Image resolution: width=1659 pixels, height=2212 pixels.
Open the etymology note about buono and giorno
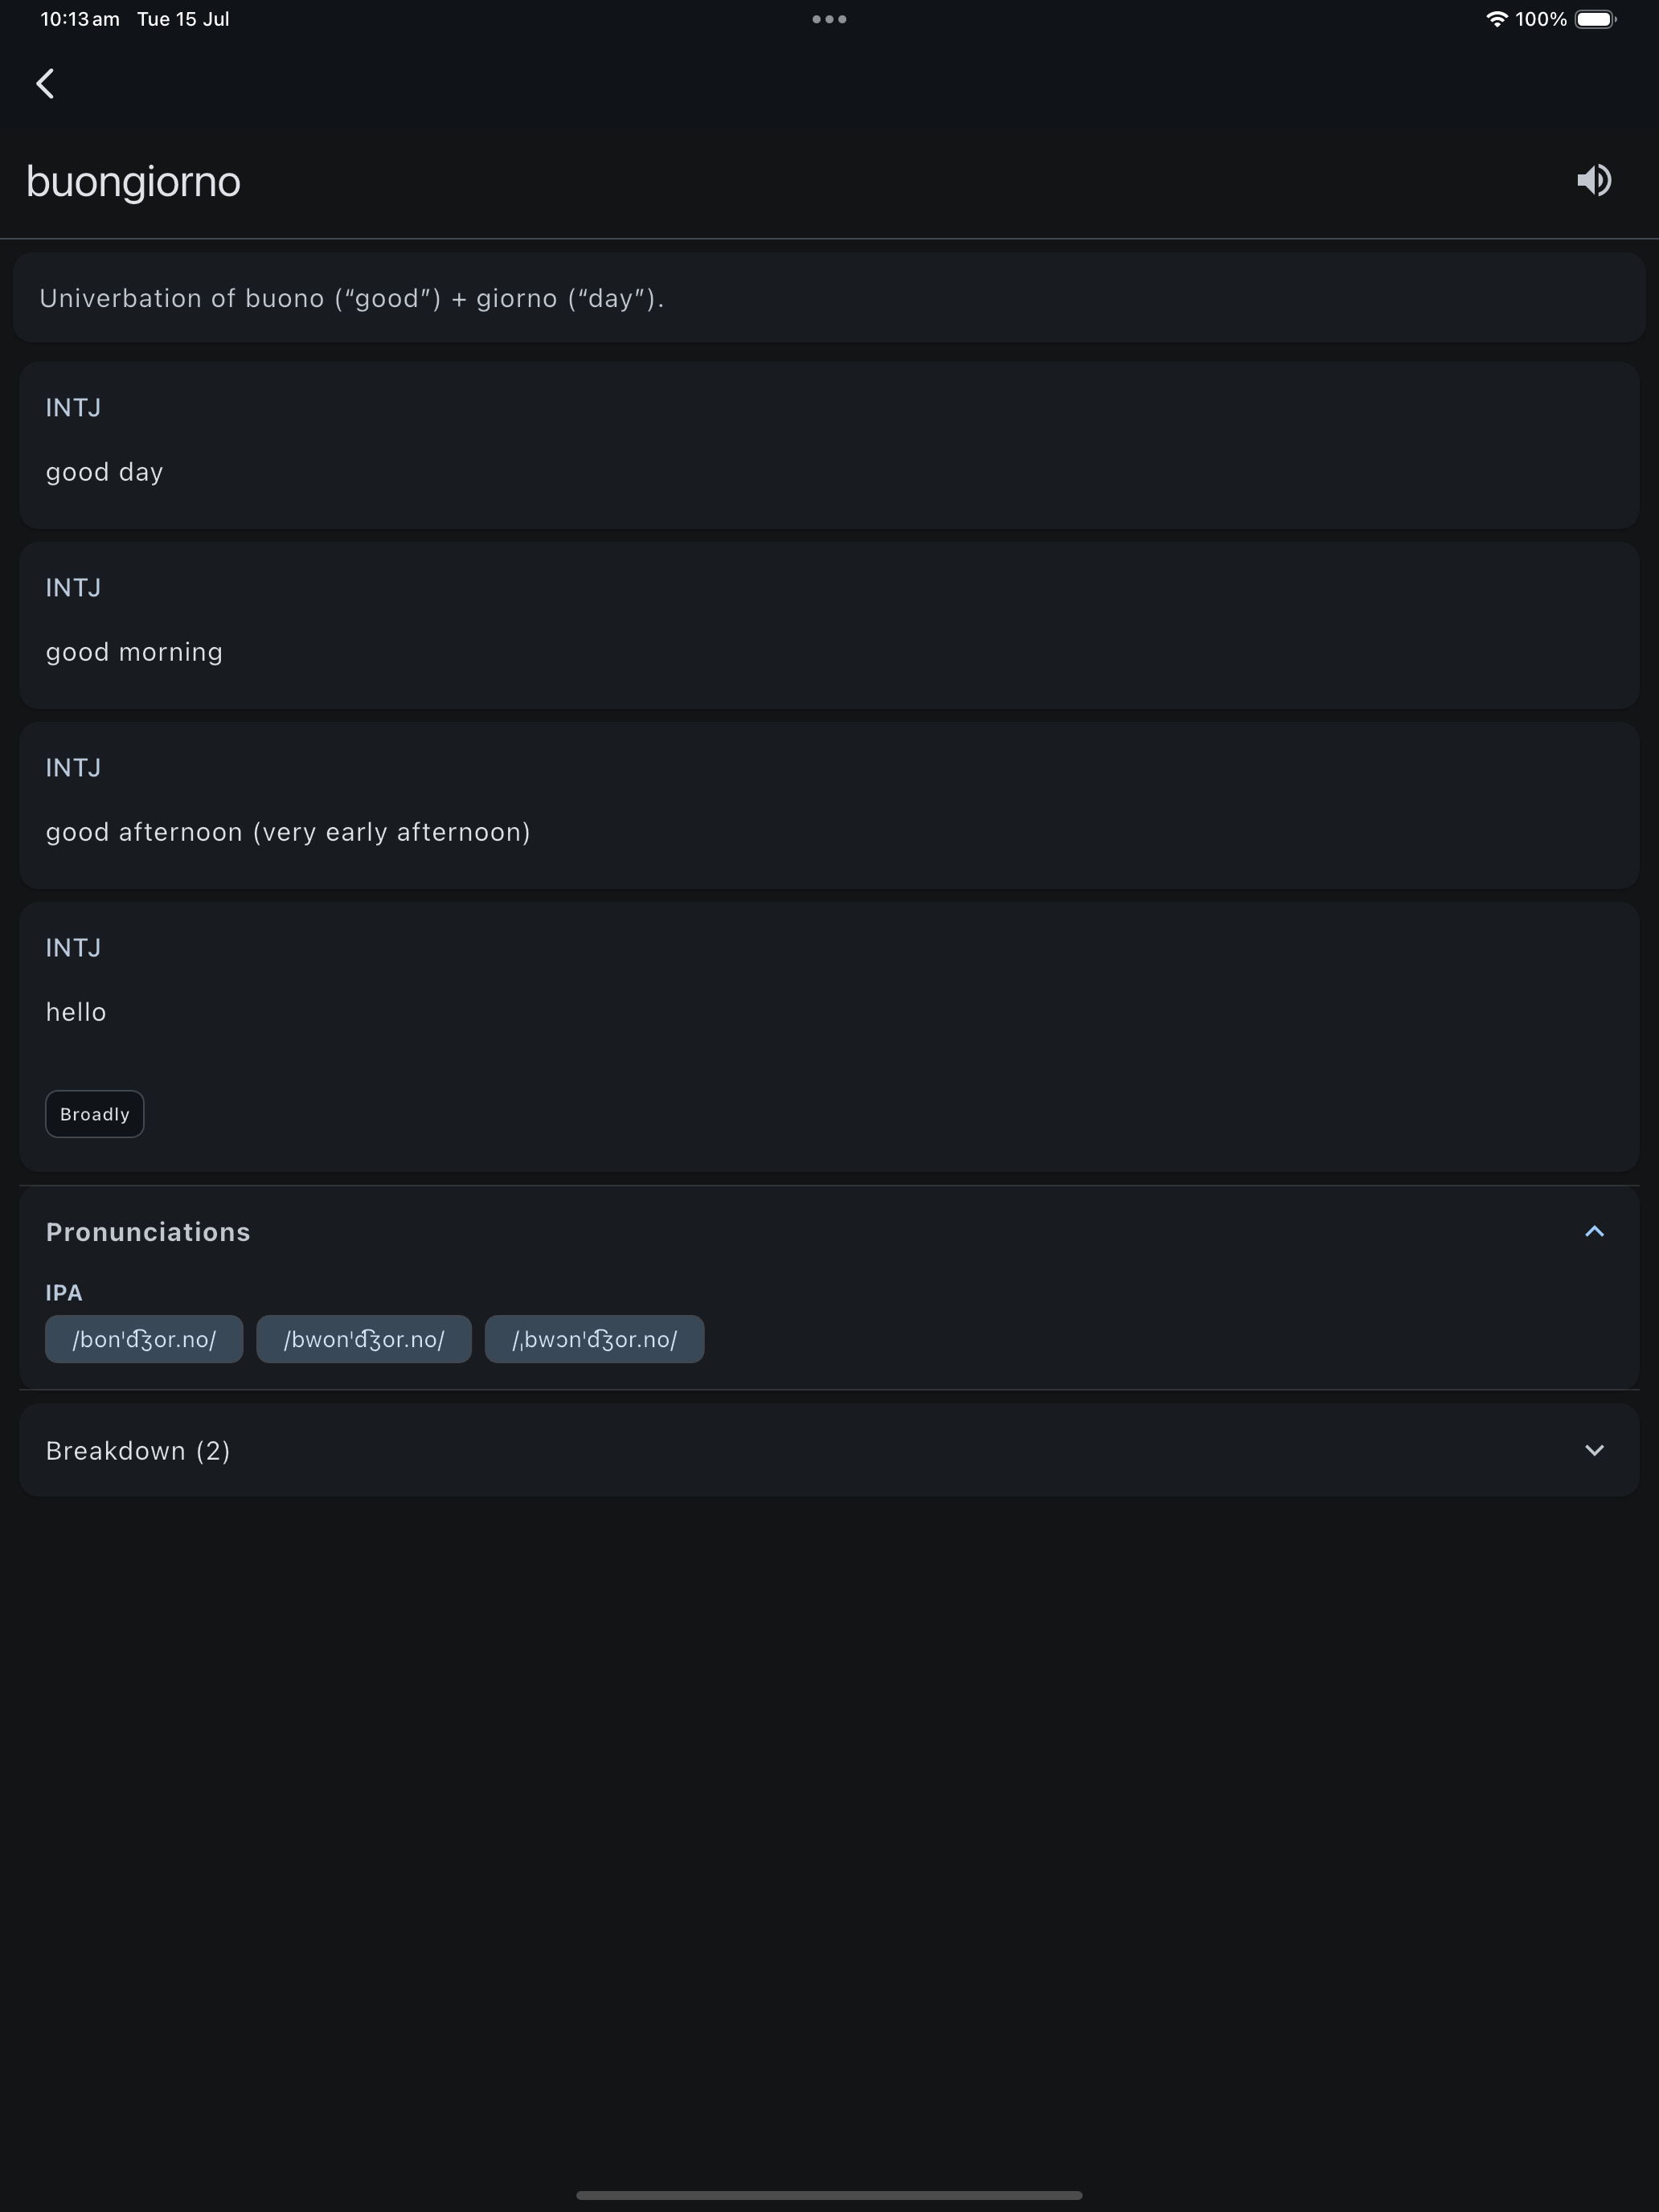point(828,297)
